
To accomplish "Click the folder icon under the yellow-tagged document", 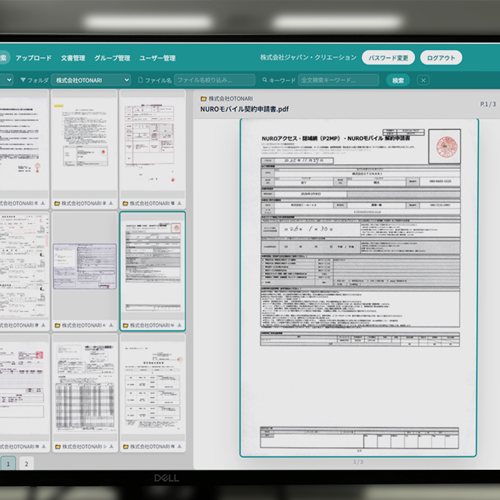I will pos(57,203).
